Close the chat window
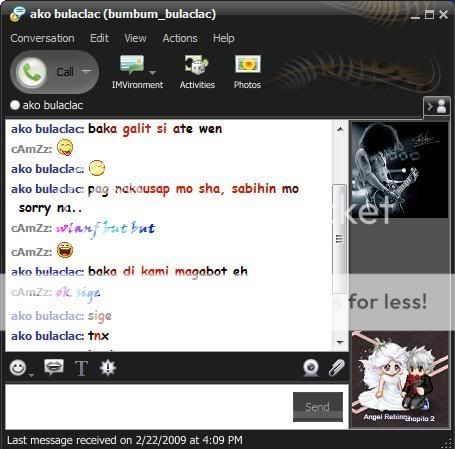The image size is (455, 449). point(443,14)
